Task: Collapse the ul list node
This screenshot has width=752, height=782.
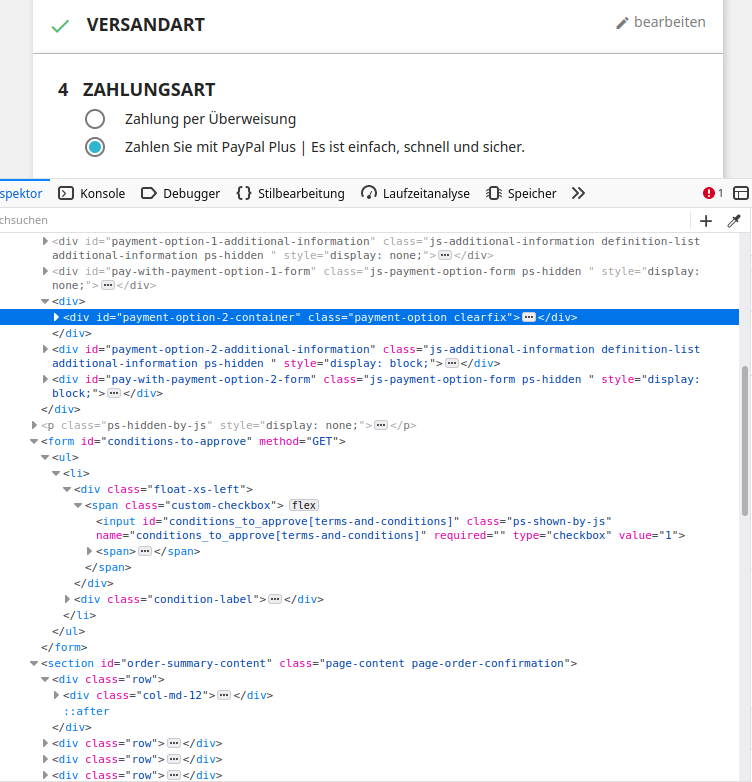Action: coord(45,457)
